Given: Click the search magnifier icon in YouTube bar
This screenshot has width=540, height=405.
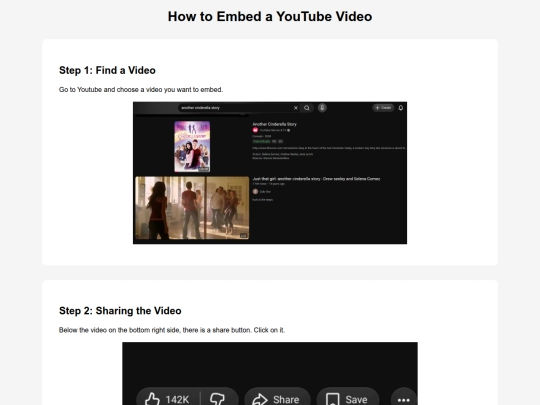Looking at the screenshot, I should [x=307, y=108].
